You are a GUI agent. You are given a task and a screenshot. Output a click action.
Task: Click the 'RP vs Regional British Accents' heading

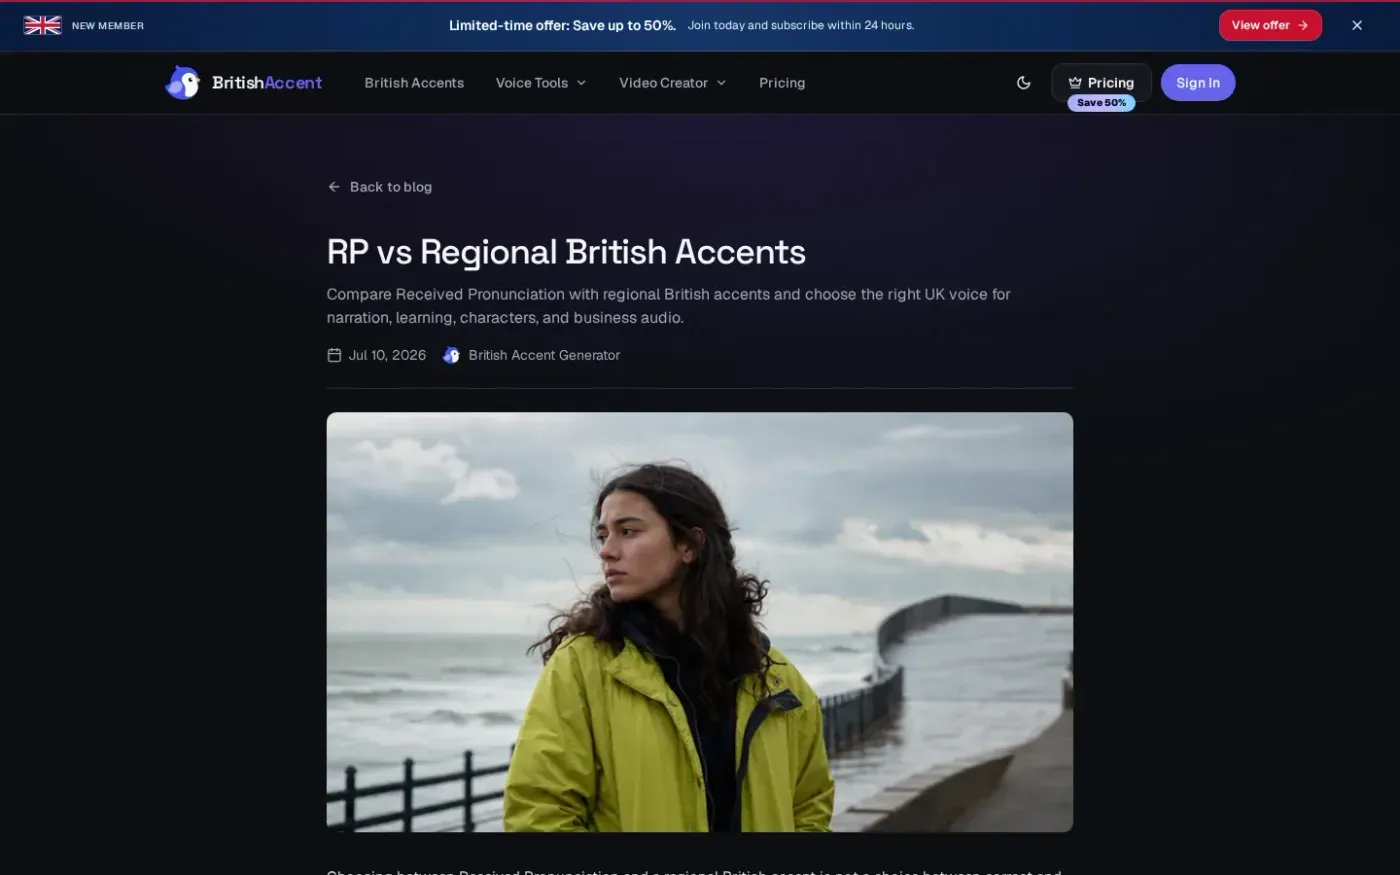point(566,252)
